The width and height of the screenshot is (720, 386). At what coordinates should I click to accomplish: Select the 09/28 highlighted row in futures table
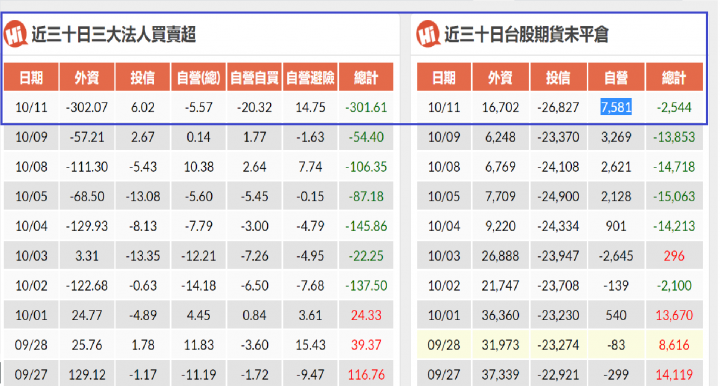click(x=560, y=345)
